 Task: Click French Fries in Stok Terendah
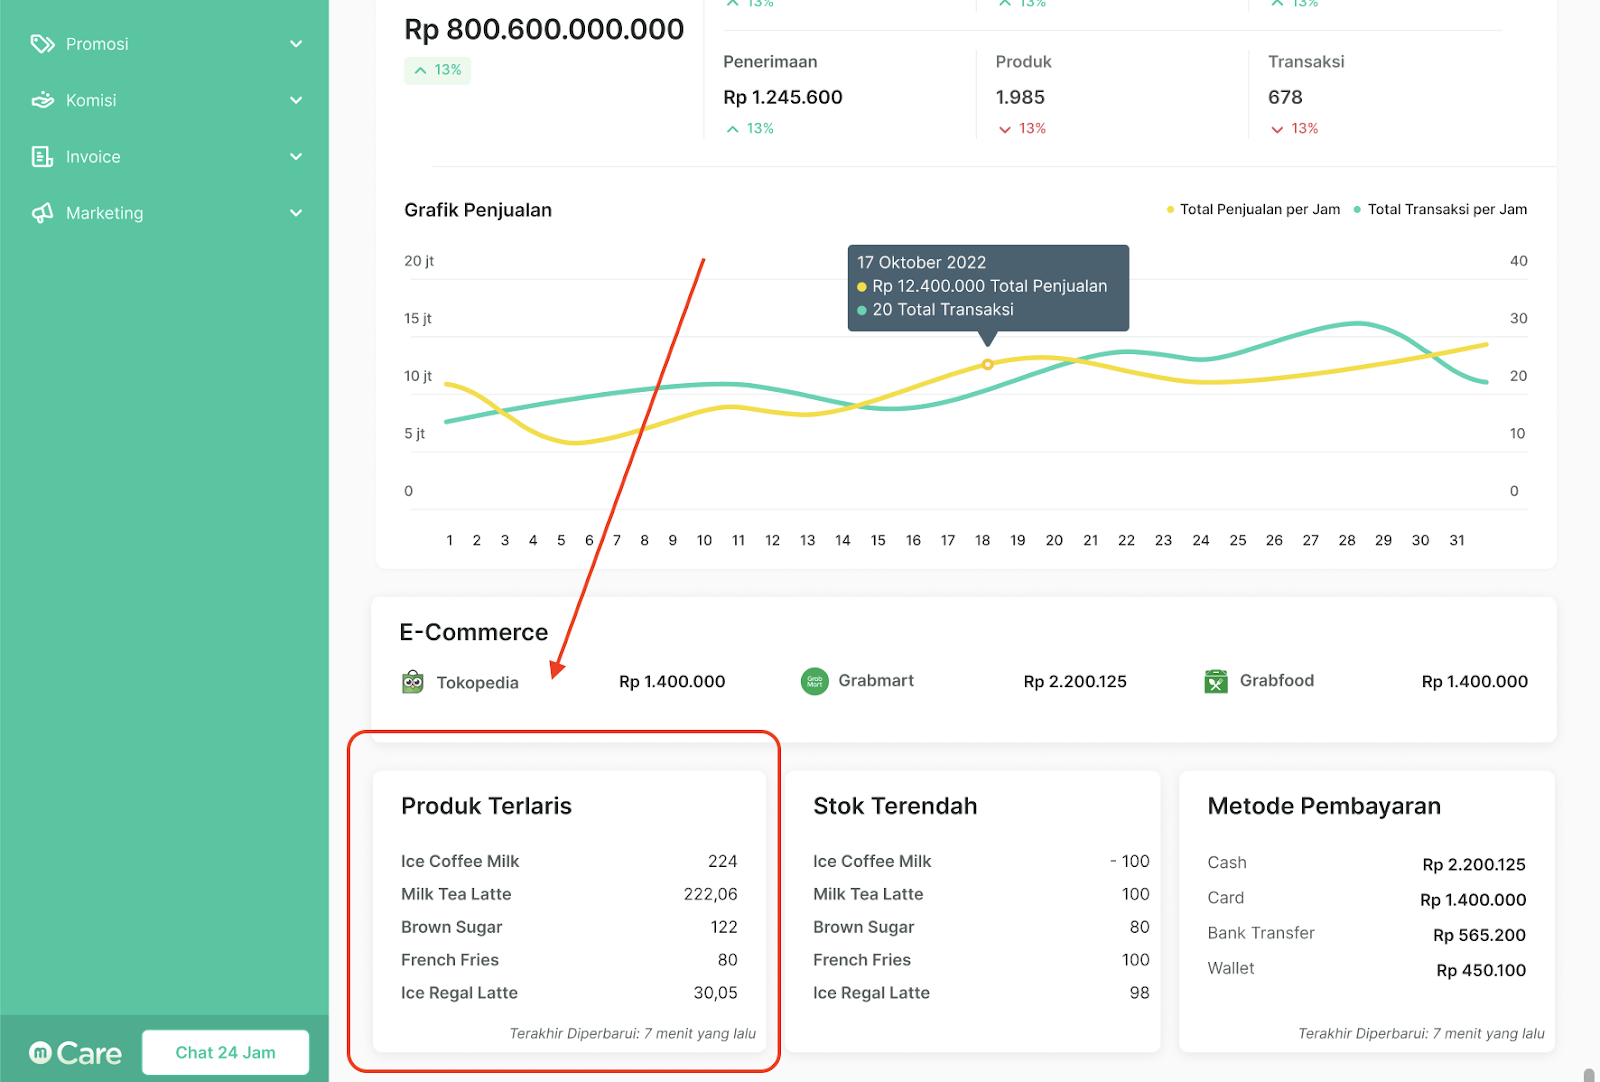862,960
